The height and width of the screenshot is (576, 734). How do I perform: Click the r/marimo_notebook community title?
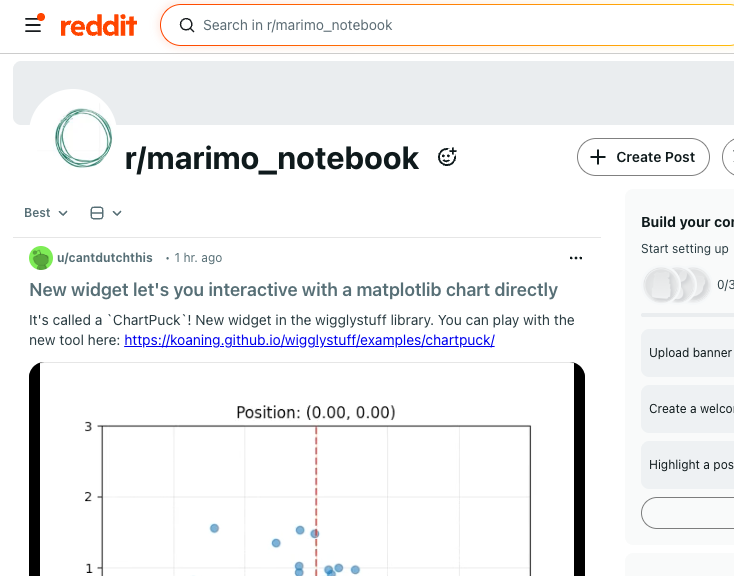[x=272, y=158]
